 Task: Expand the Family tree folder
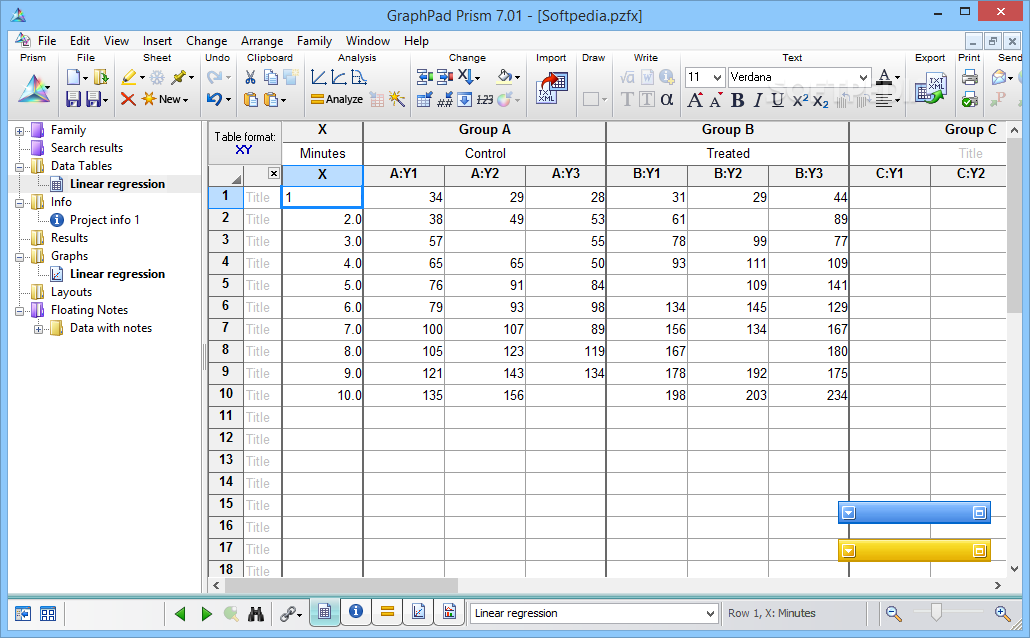[20, 131]
